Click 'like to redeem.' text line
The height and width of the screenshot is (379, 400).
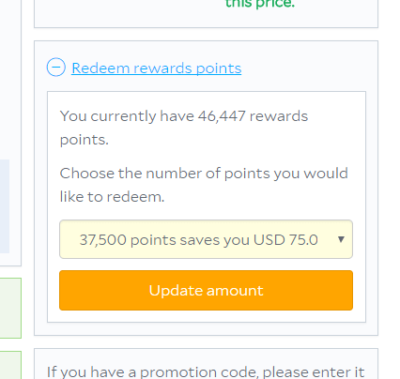pos(112,197)
